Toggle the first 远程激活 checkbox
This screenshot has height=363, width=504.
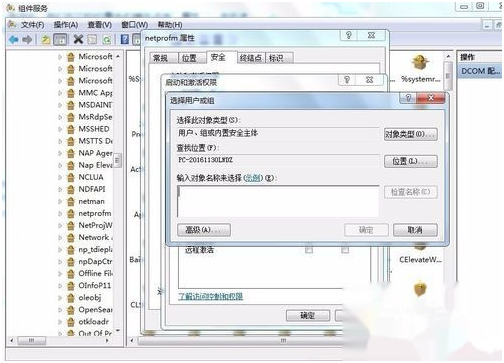309,250
